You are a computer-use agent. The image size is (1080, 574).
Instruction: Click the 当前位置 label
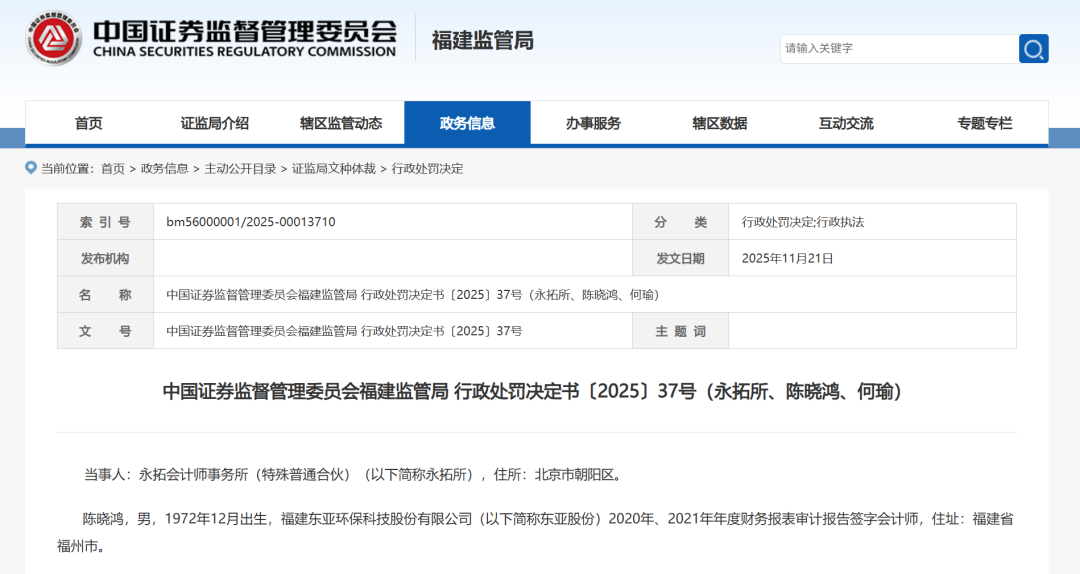click(67, 169)
